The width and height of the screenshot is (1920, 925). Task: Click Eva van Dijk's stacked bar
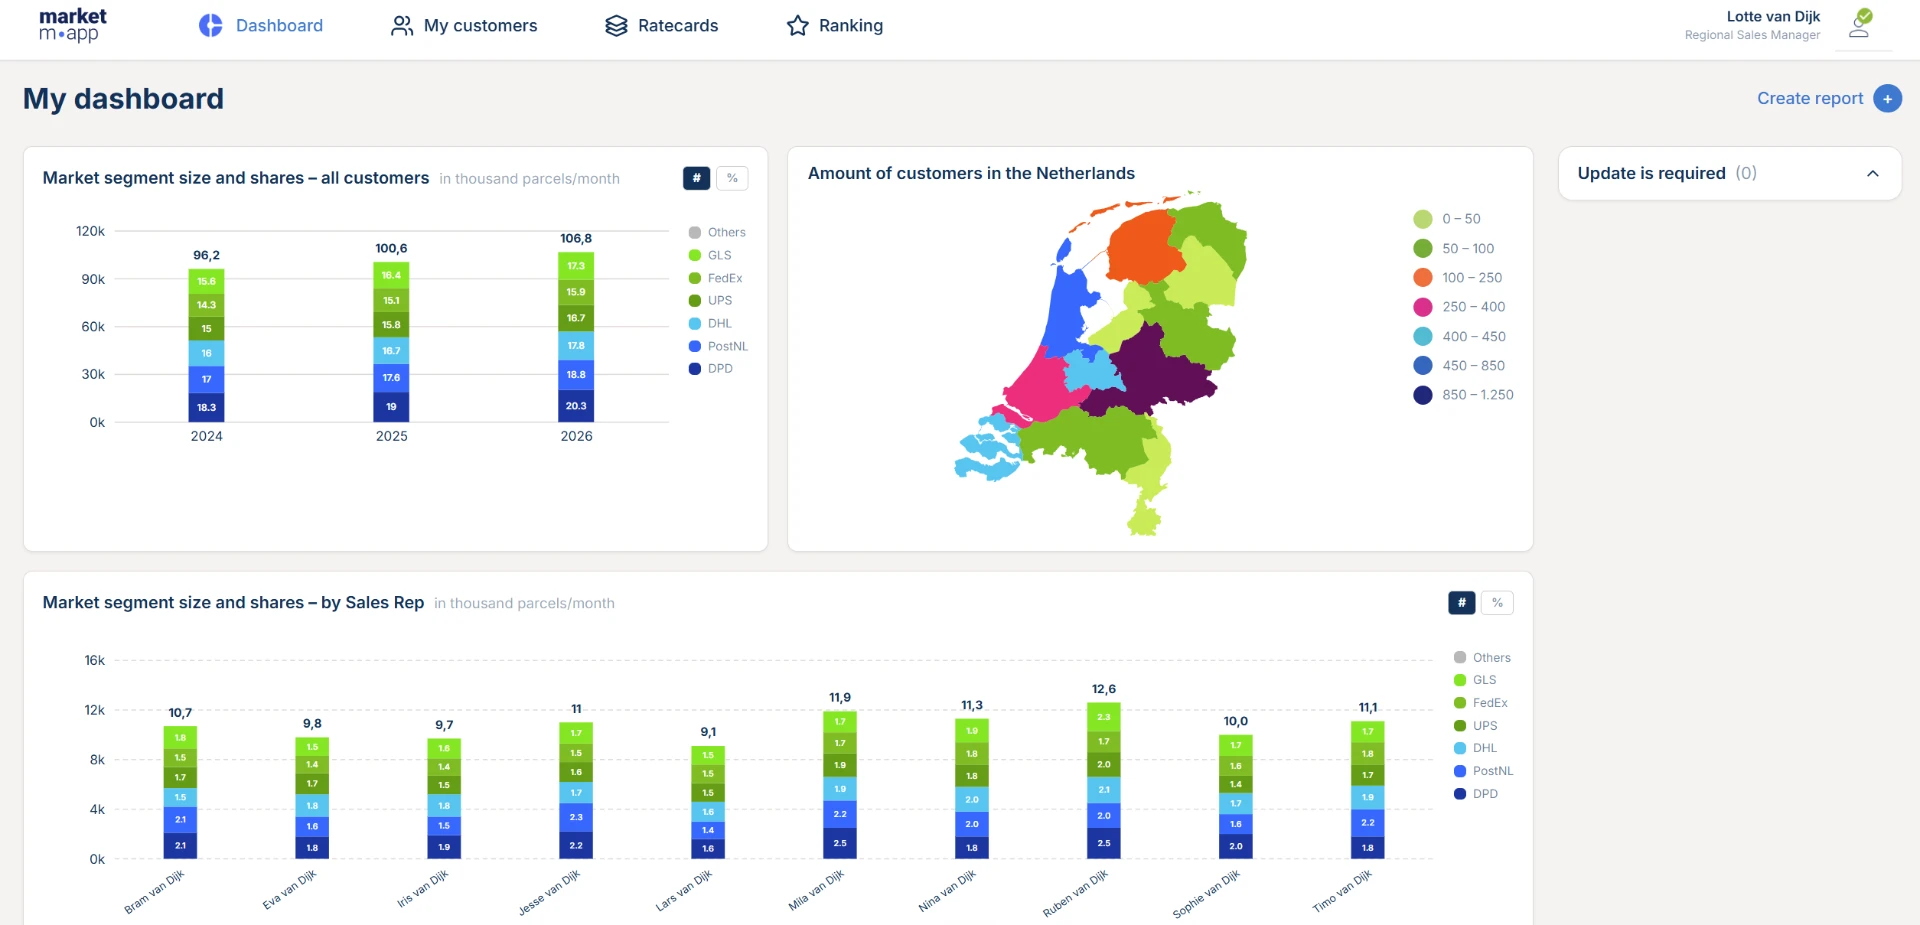(312, 797)
